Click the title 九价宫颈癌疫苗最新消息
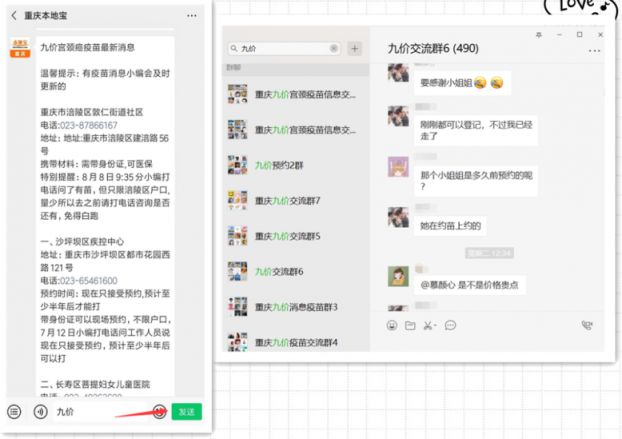This screenshot has width=622, height=439. pos(88,48)
